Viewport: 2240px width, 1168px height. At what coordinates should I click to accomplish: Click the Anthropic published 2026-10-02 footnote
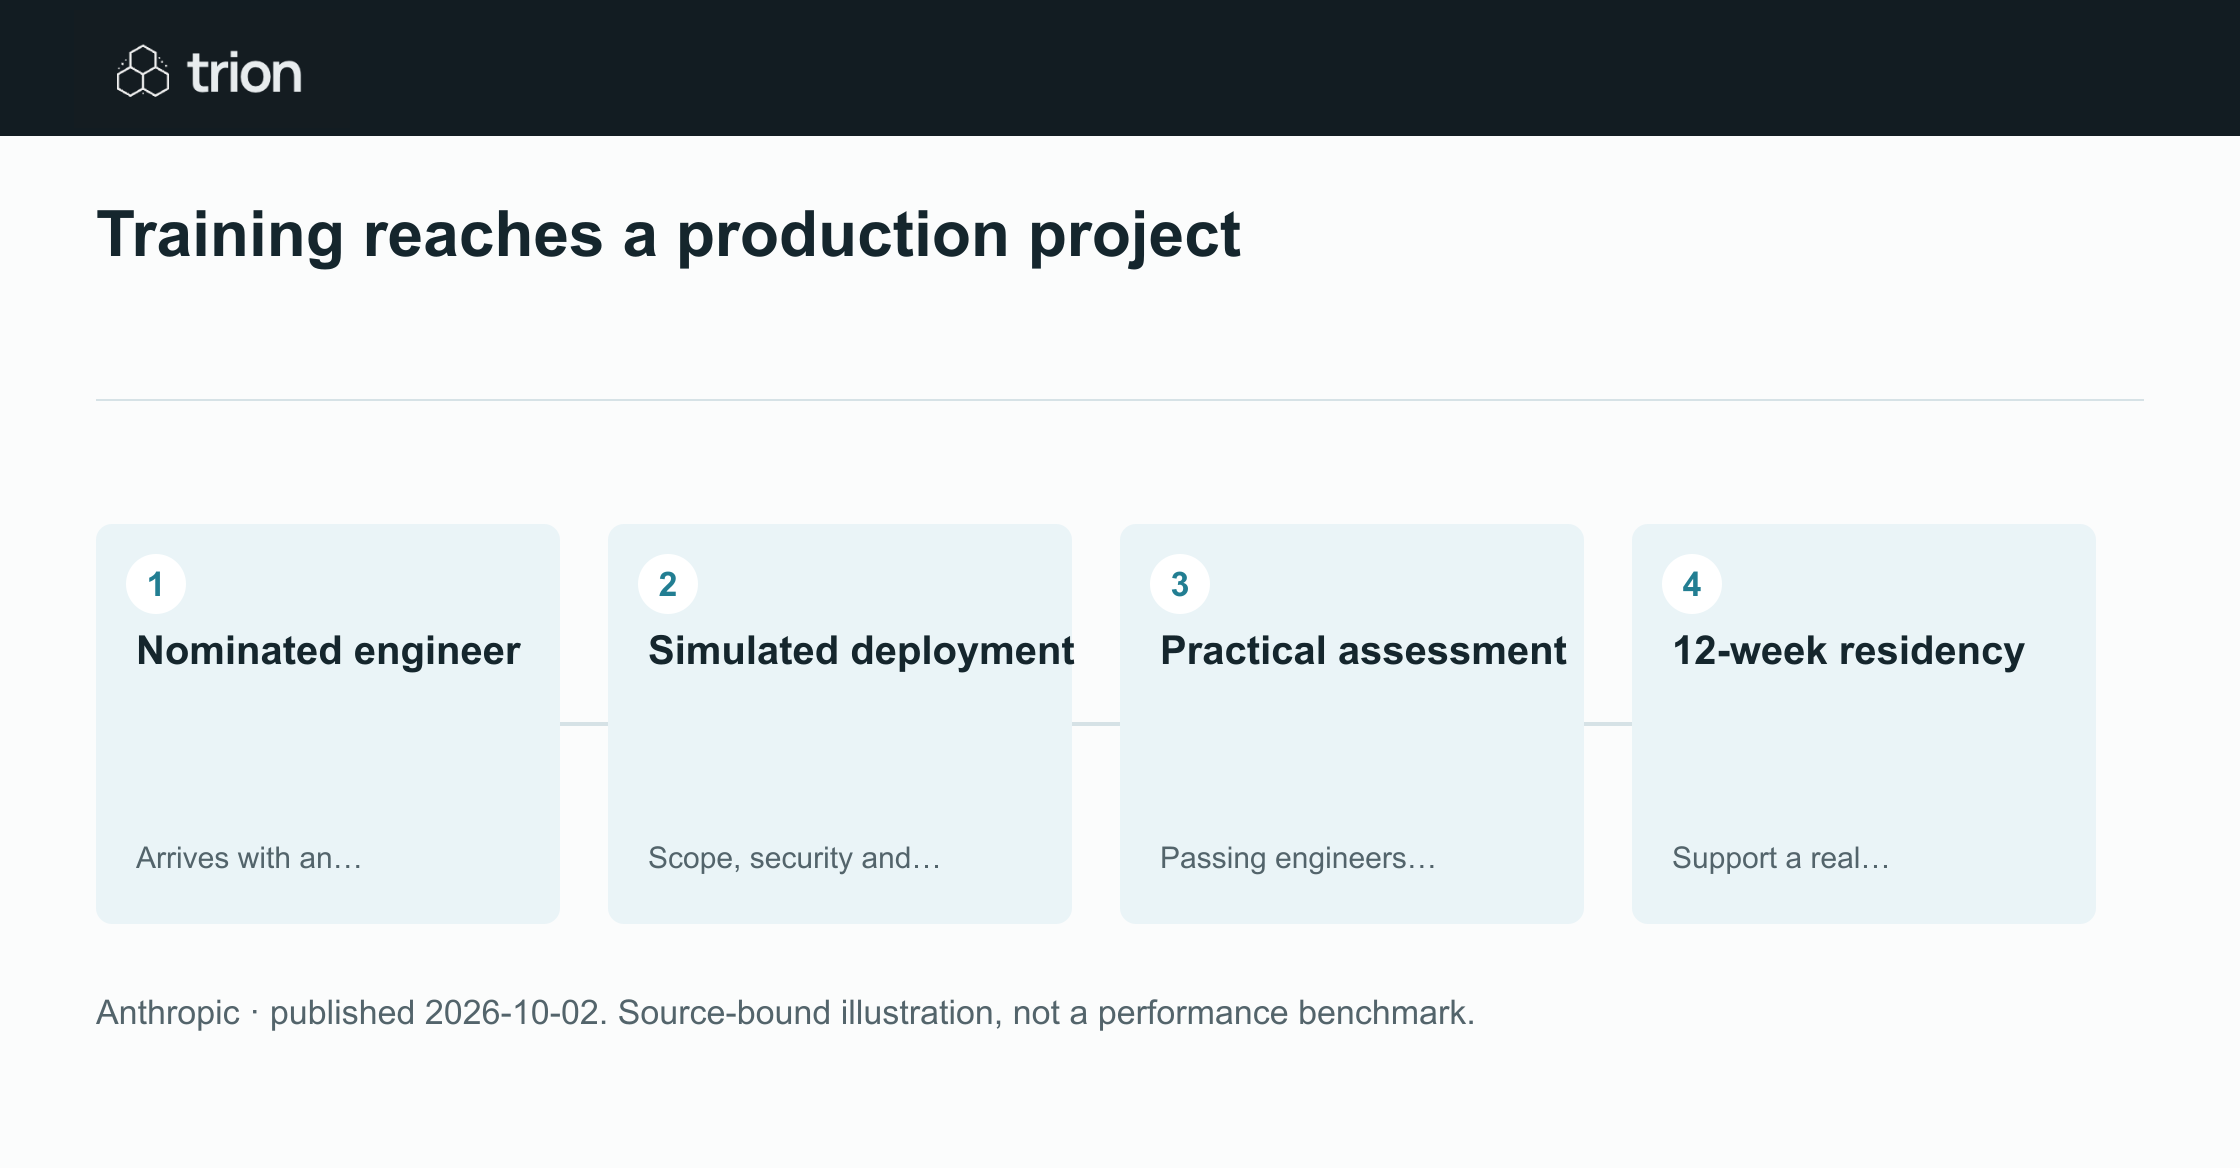tap(785, 1013)
